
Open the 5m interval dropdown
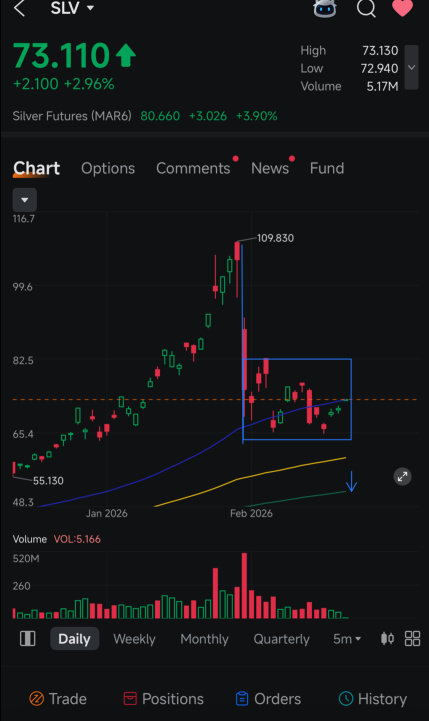point(347,639)
